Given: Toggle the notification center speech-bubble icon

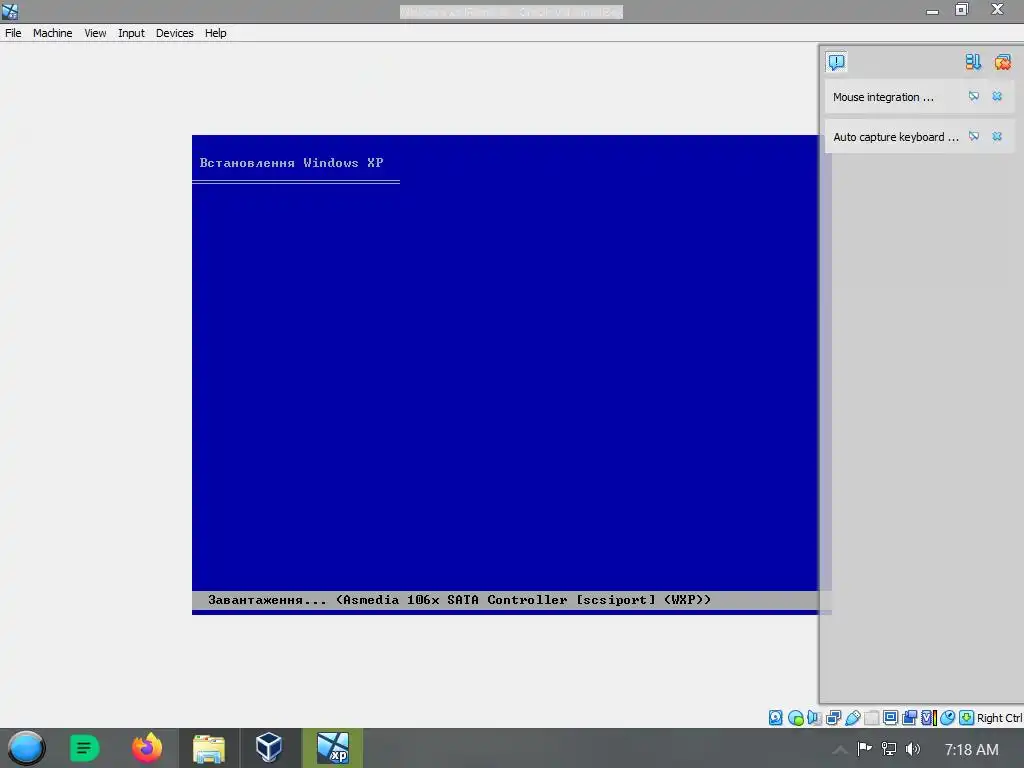Looking at the screenshot, I should (837, 62).
